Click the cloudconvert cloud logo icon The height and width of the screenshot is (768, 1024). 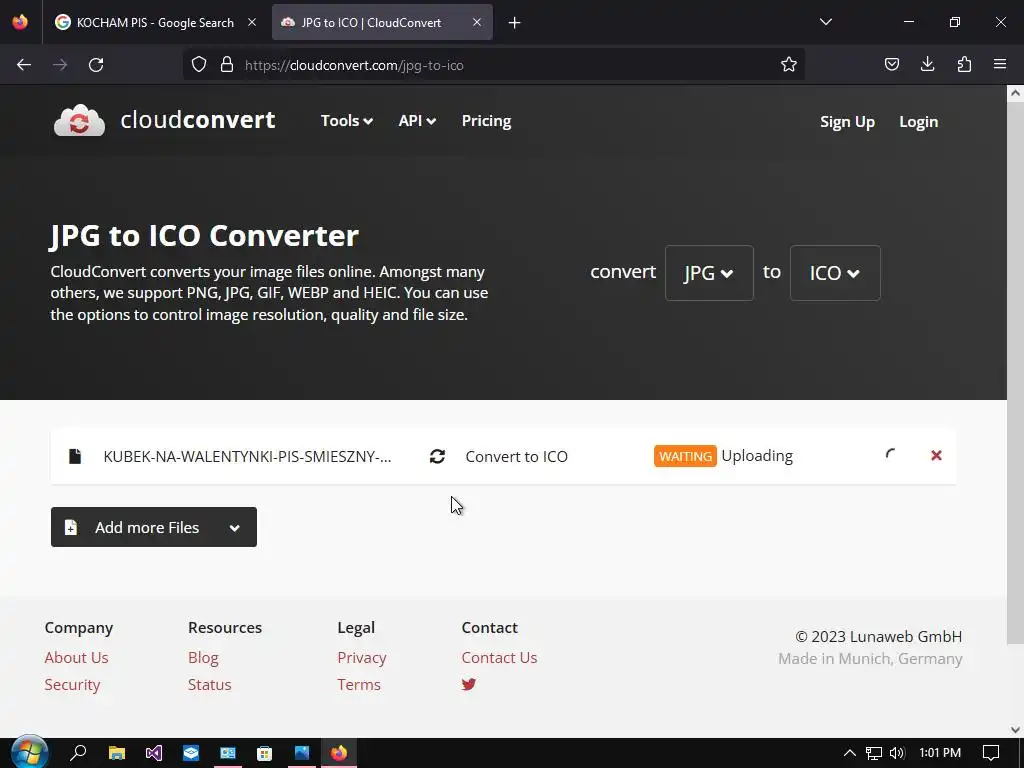(x=79, y=120)
